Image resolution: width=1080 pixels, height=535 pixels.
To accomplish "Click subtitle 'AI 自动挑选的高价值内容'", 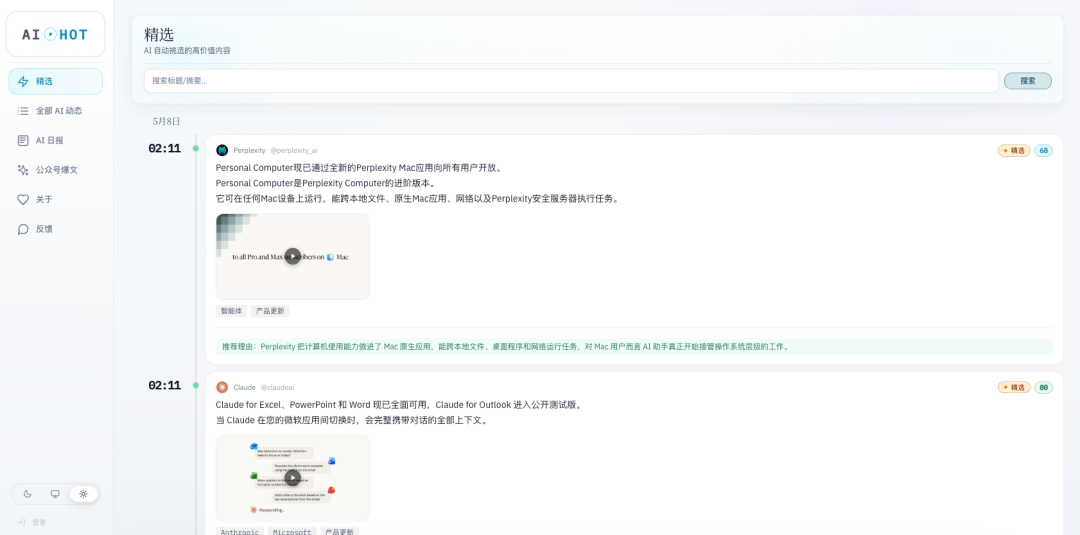I will (x=187, y=51).
